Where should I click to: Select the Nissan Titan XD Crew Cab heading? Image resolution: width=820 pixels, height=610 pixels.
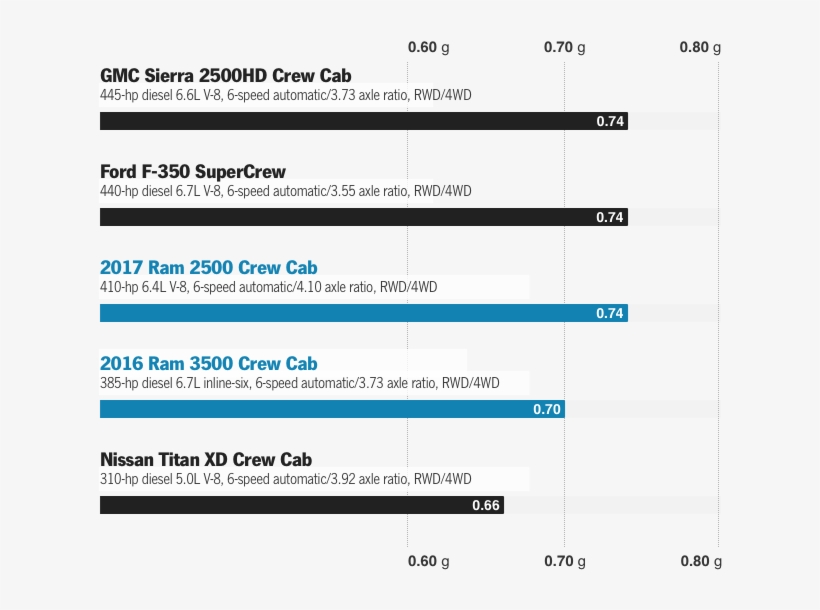(206, 459)
